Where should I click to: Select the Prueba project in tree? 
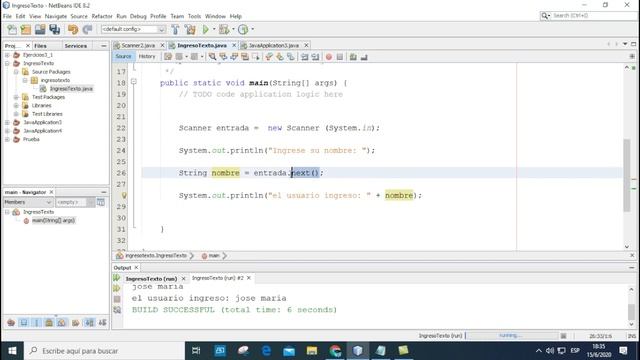point(31,139)
